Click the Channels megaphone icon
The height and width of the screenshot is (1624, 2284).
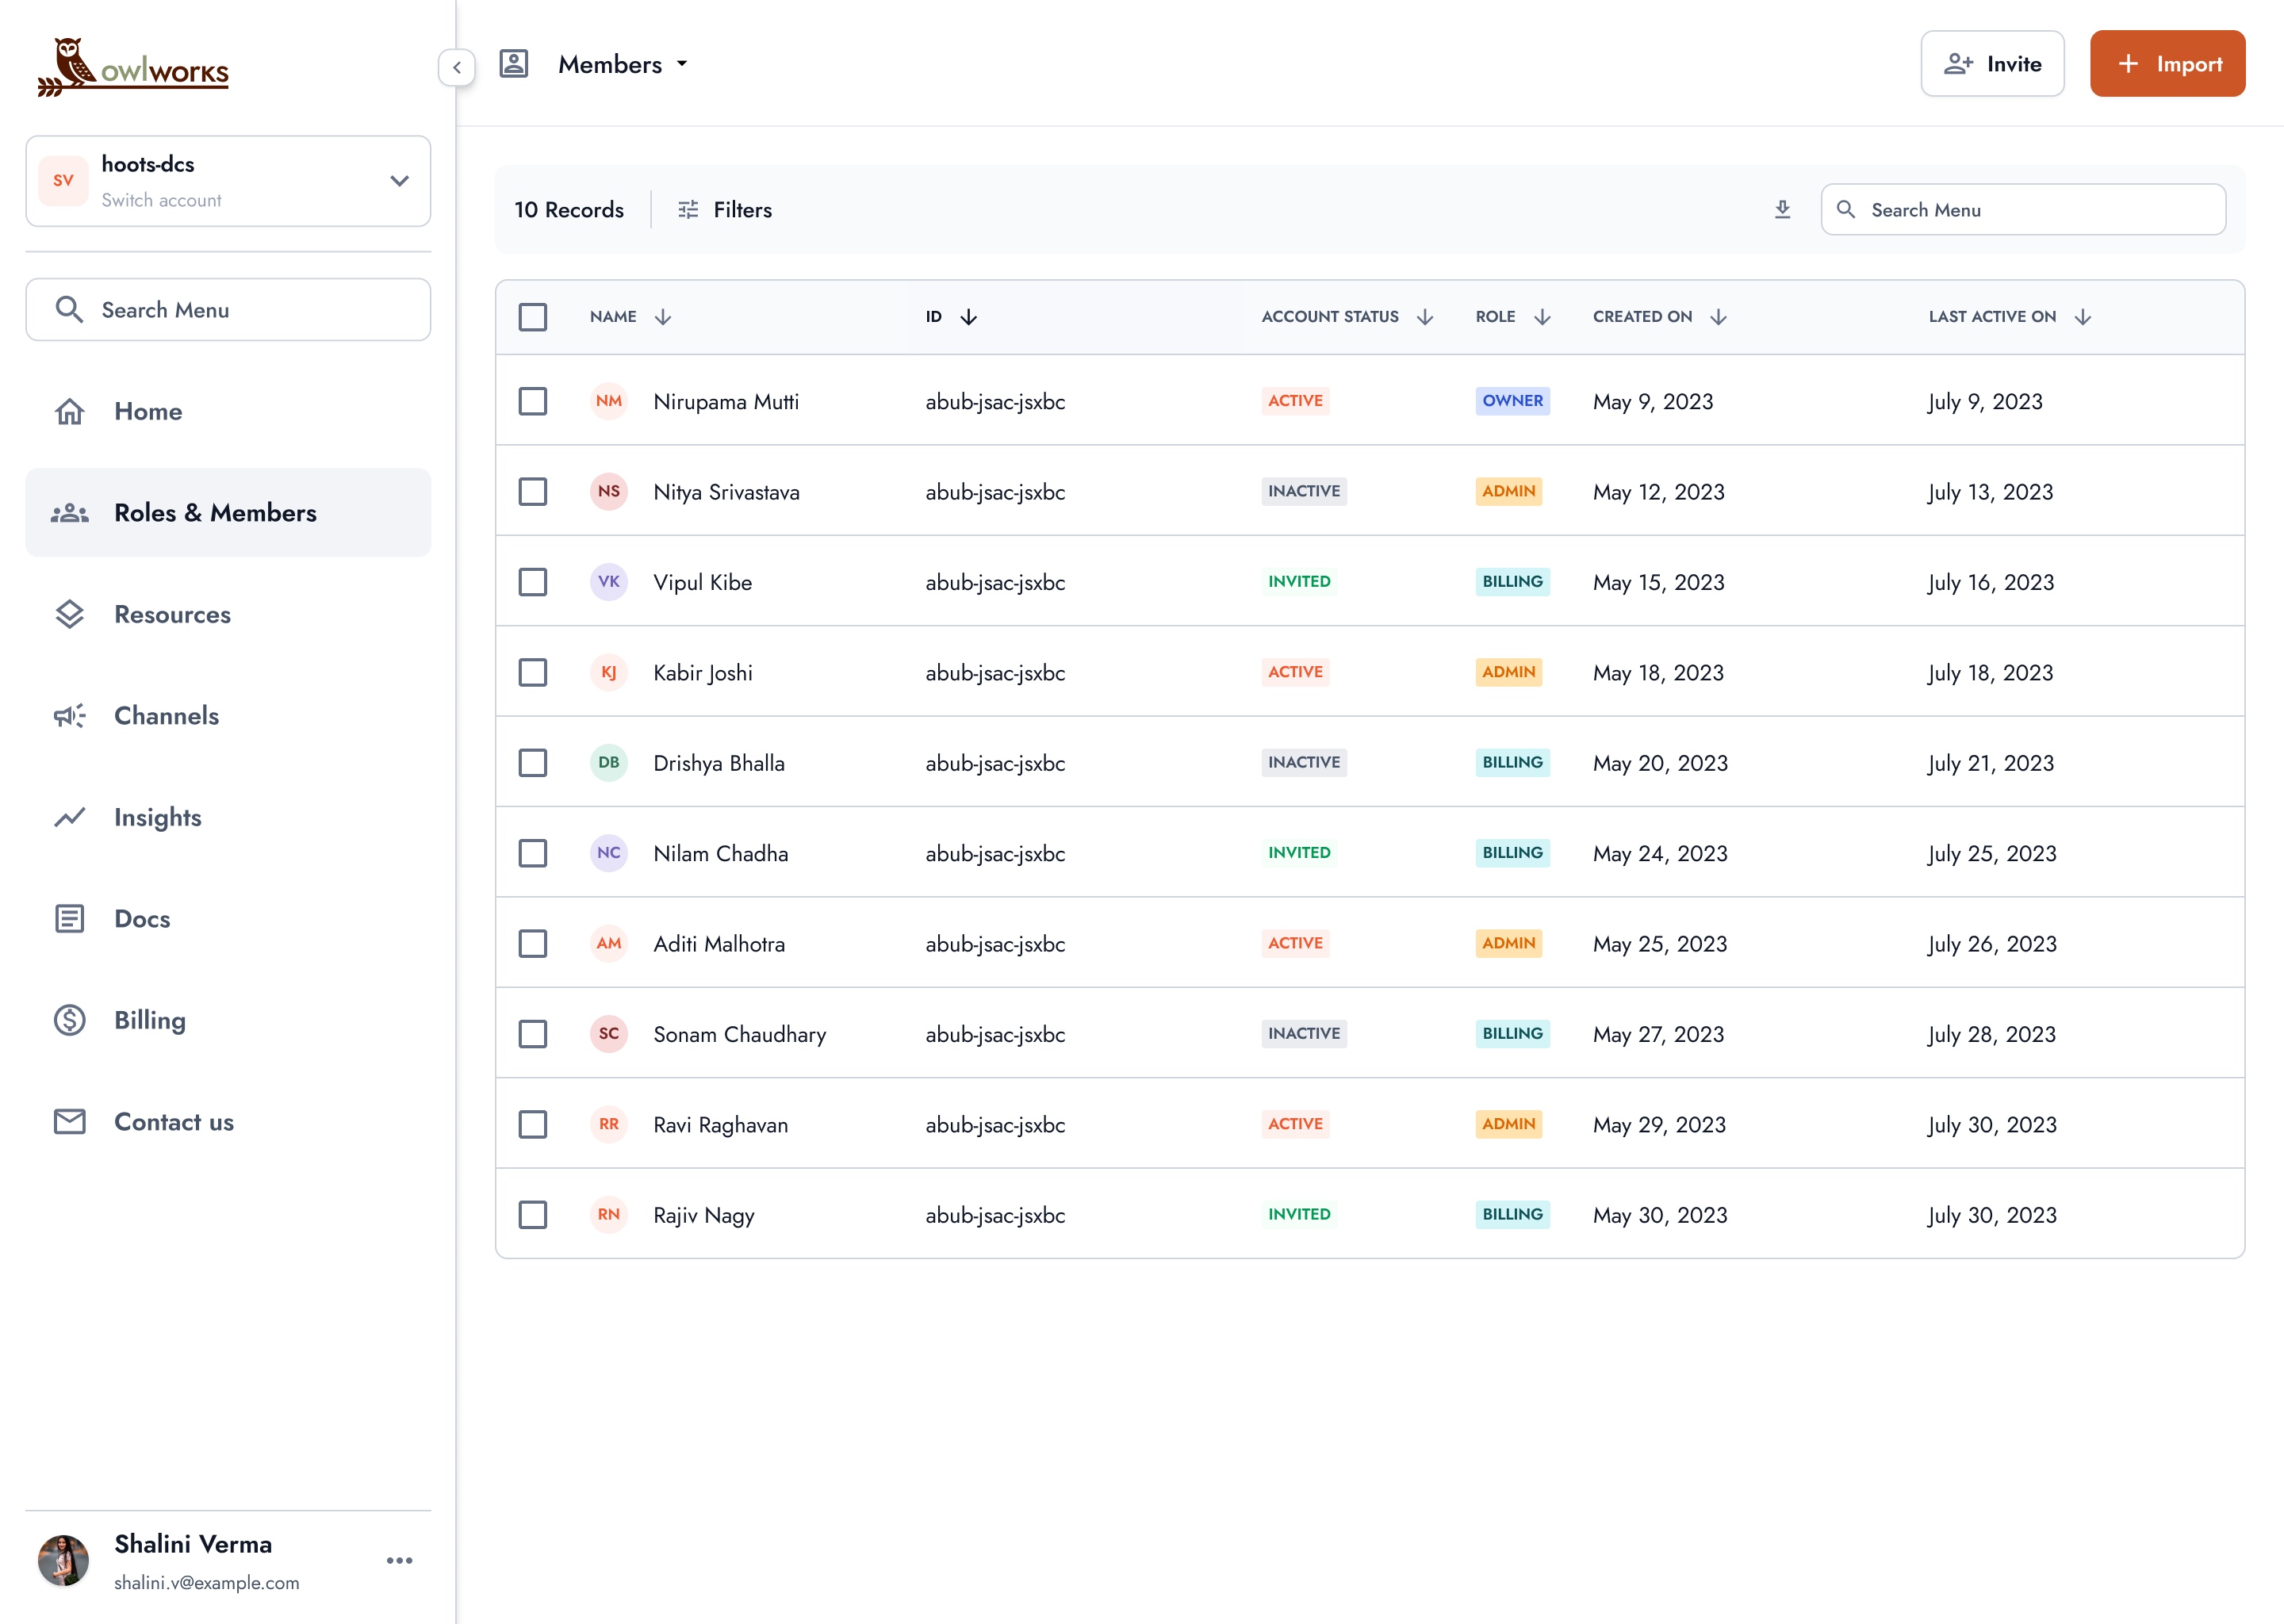(69, 716)
